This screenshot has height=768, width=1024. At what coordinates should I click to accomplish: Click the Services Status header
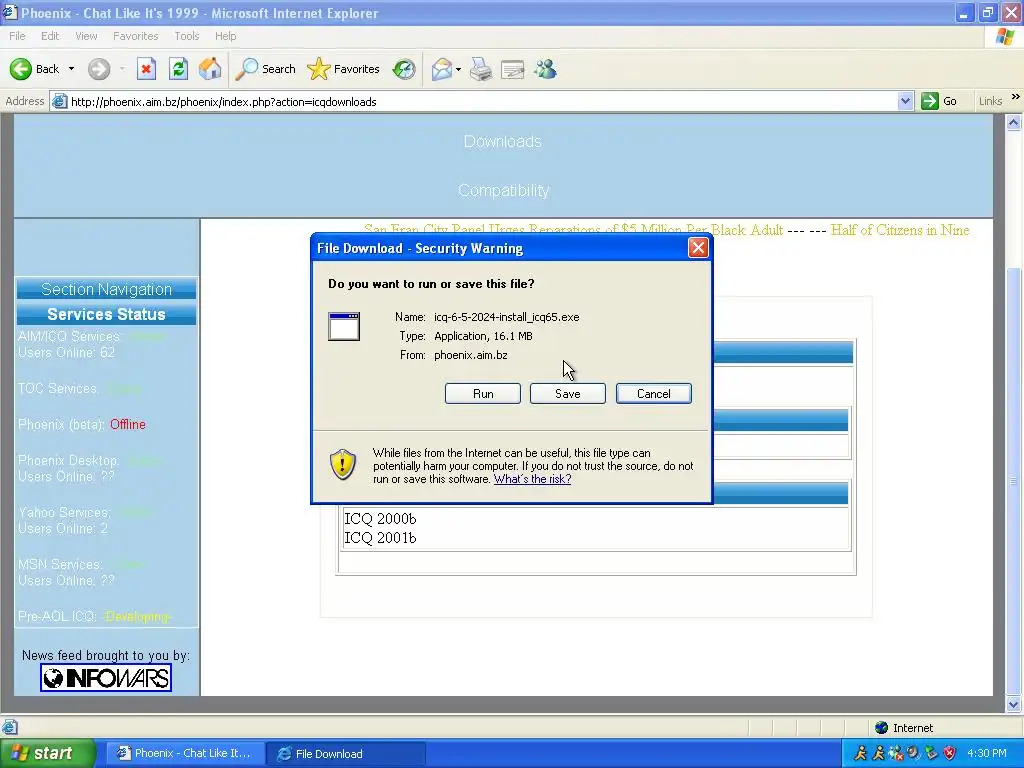click(x=106, y=314)
